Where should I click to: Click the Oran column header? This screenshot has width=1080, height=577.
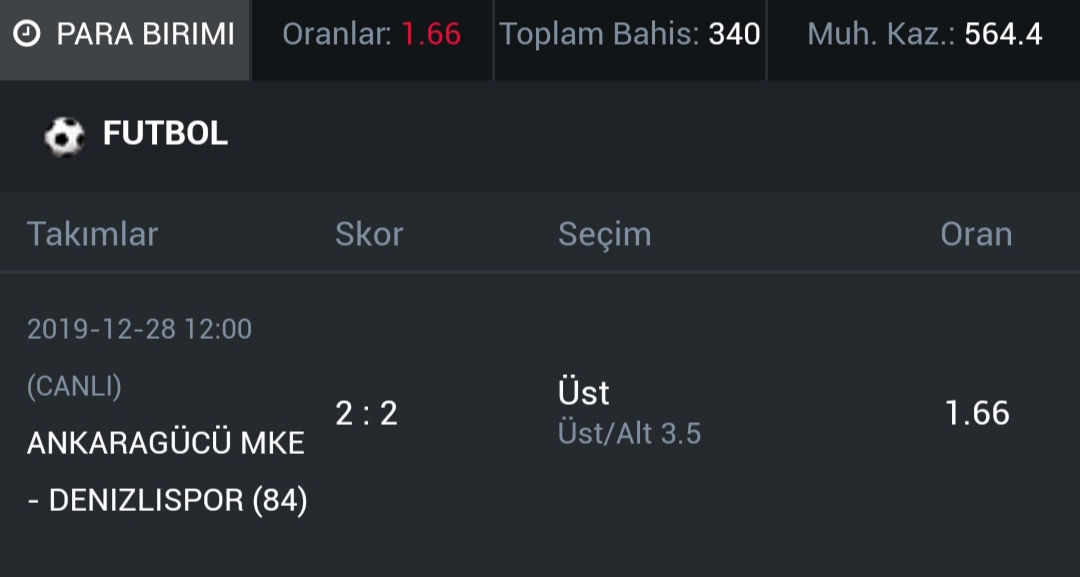pyautogui.click(x=976, y=234)
